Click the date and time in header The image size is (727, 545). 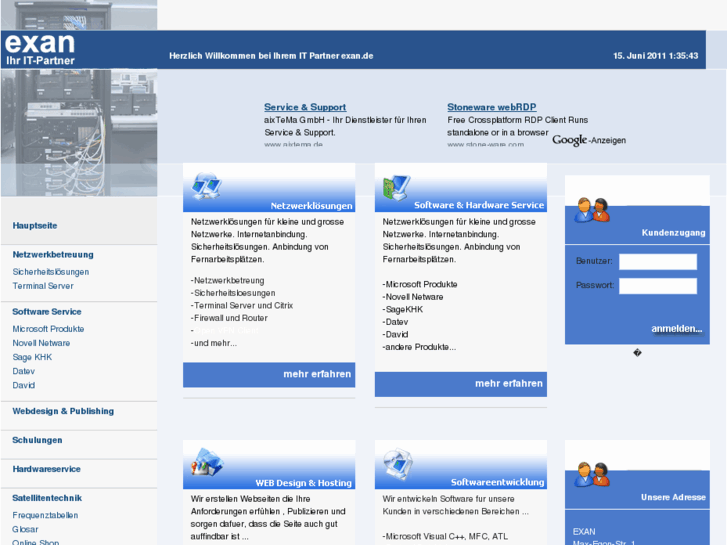point(656,56)
